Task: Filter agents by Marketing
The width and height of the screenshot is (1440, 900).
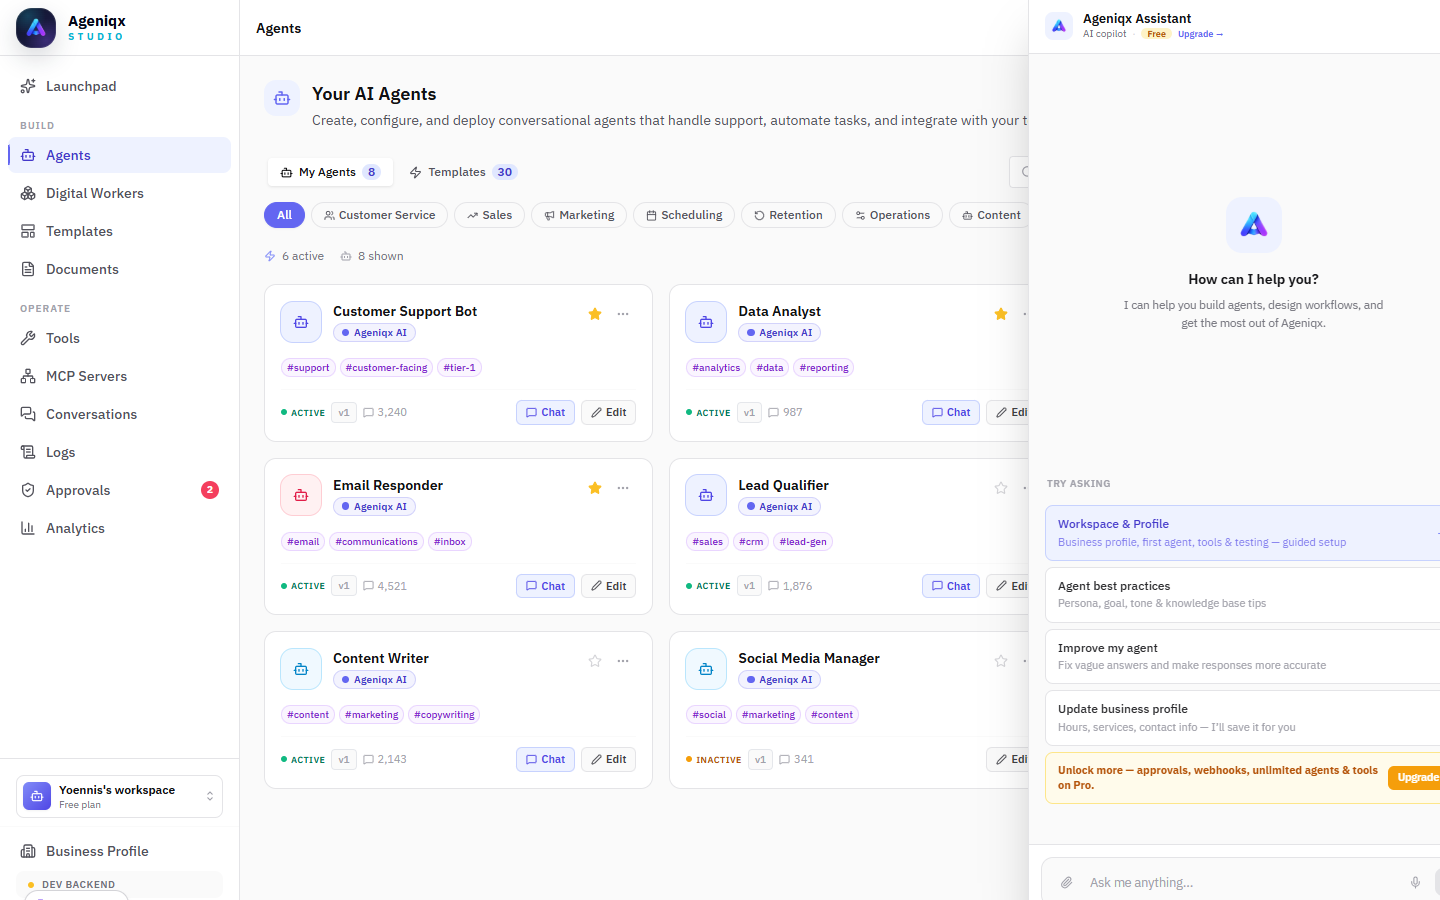Action: tap(579, 215)
